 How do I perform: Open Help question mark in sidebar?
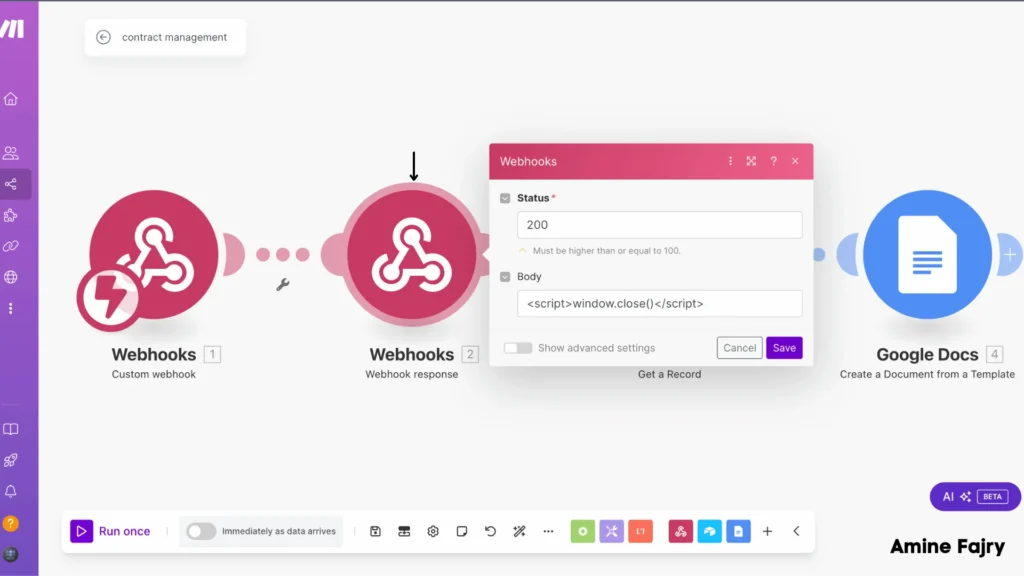coord(10,523)
